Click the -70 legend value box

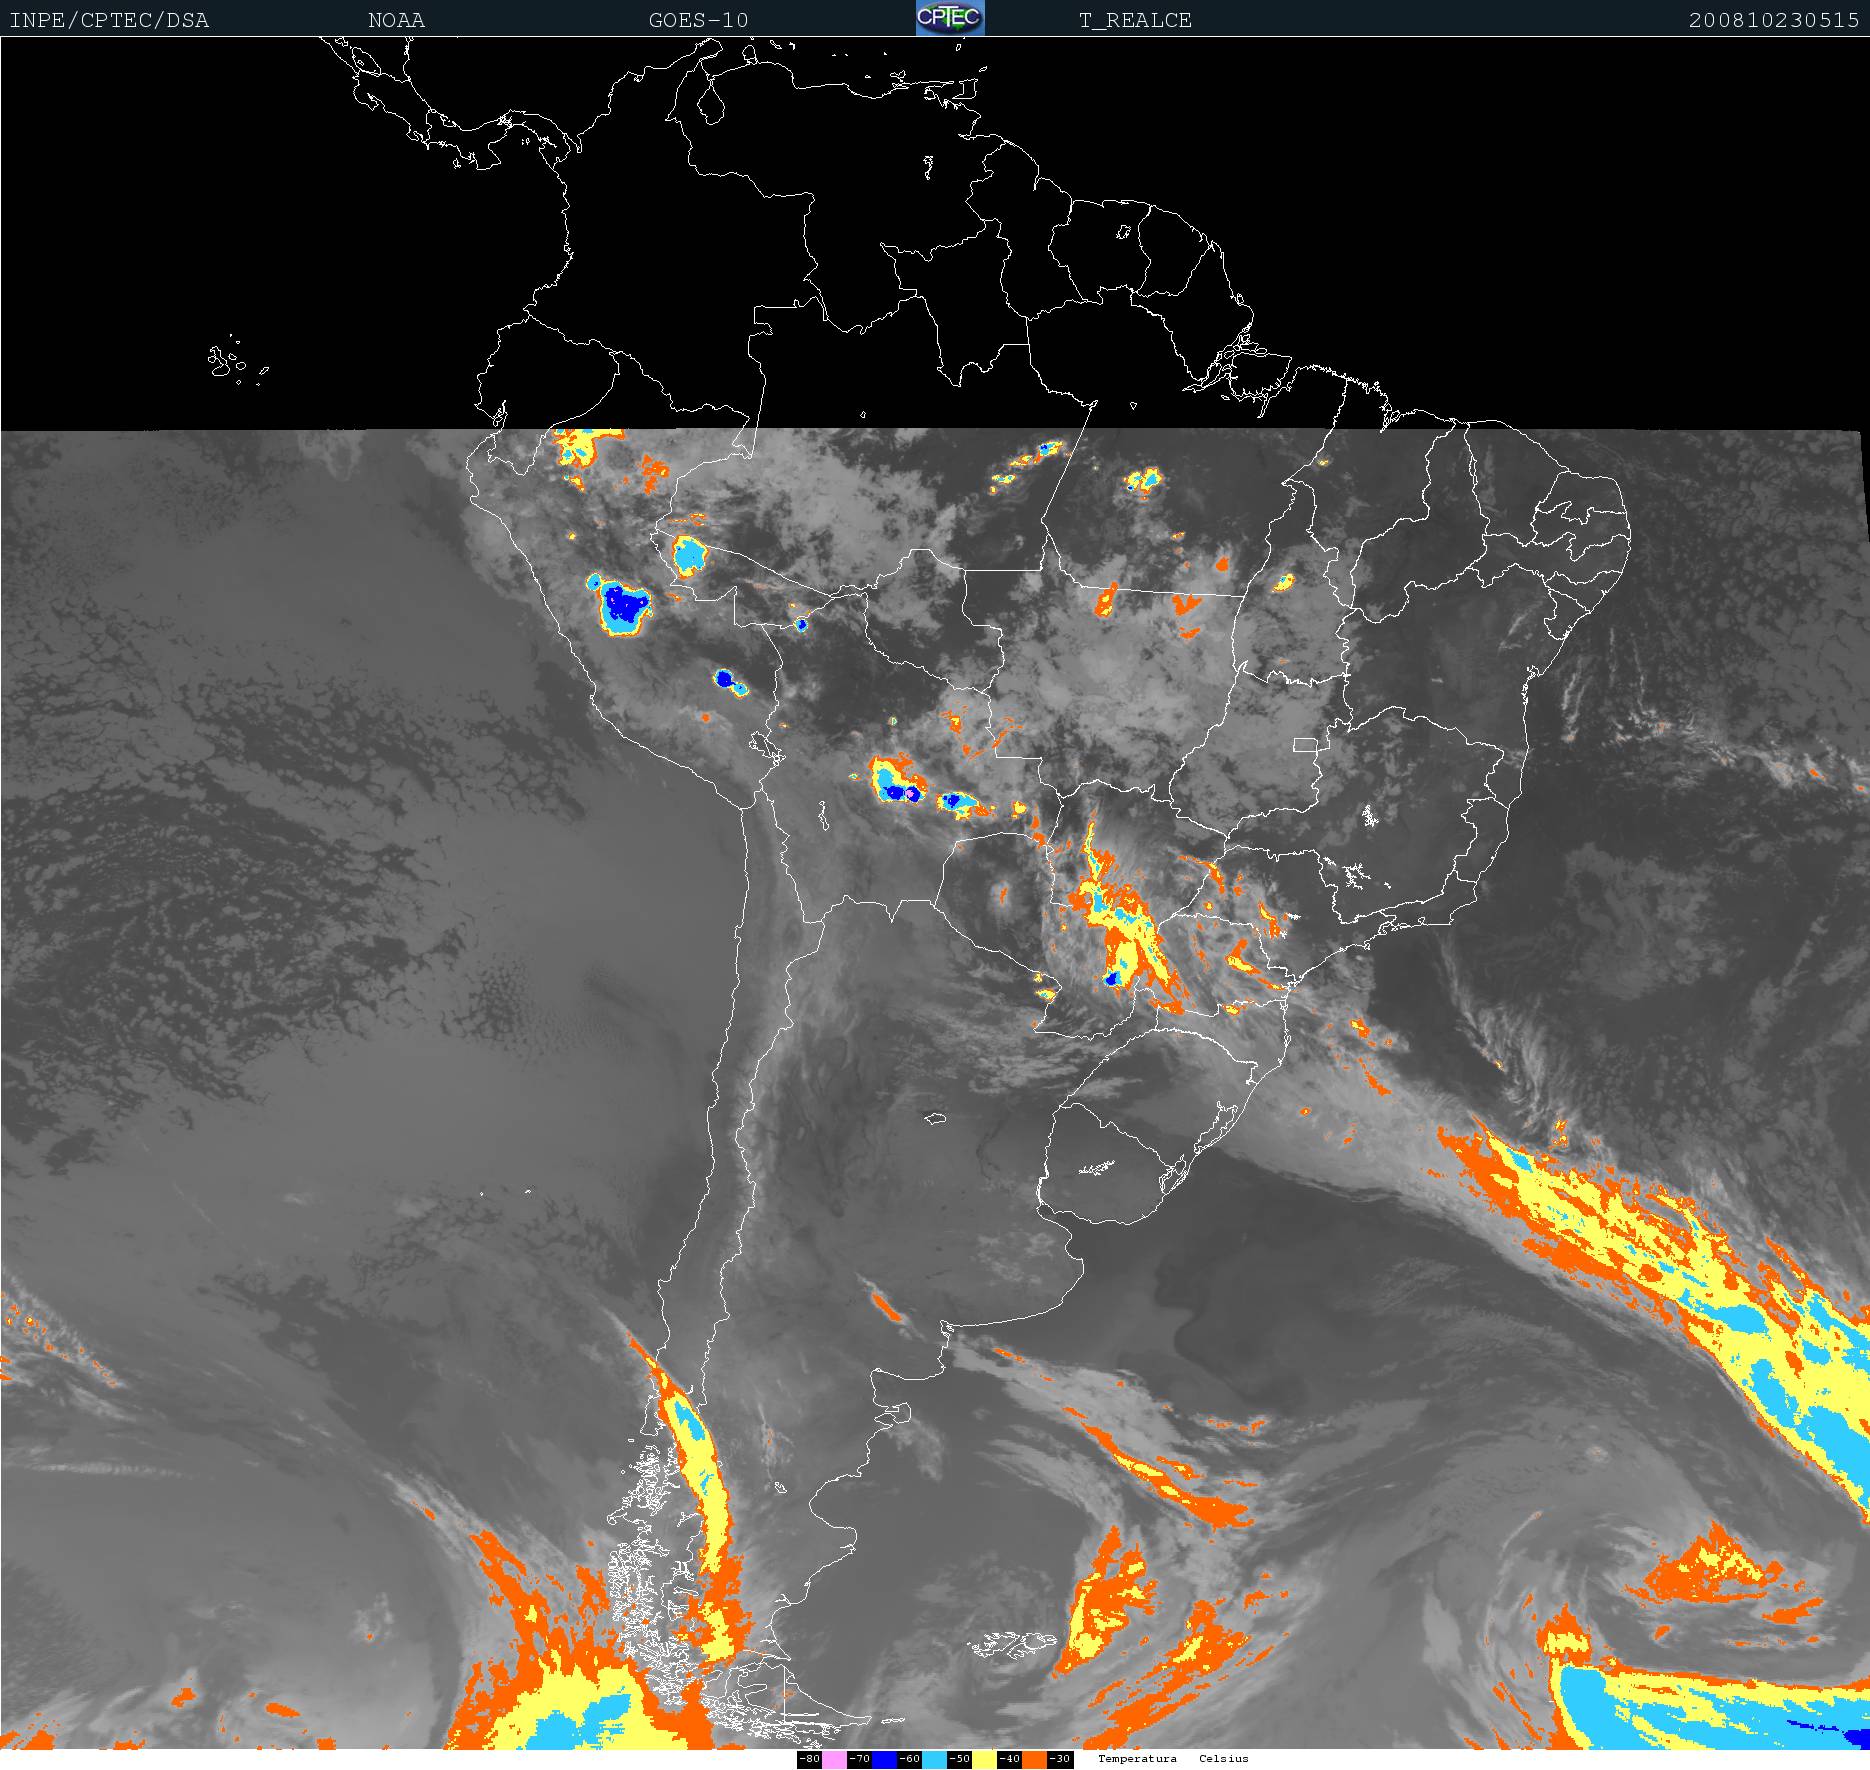click(x=859, y=1759)
